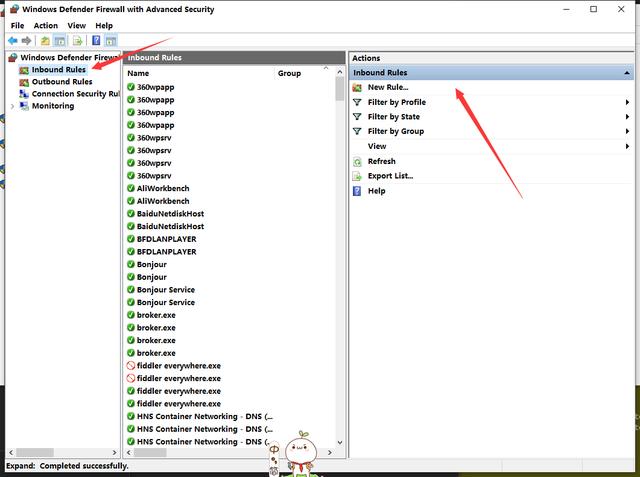This screenshot has width=640, height=477.
Task: Open the View menu
Action: point(77,26)
